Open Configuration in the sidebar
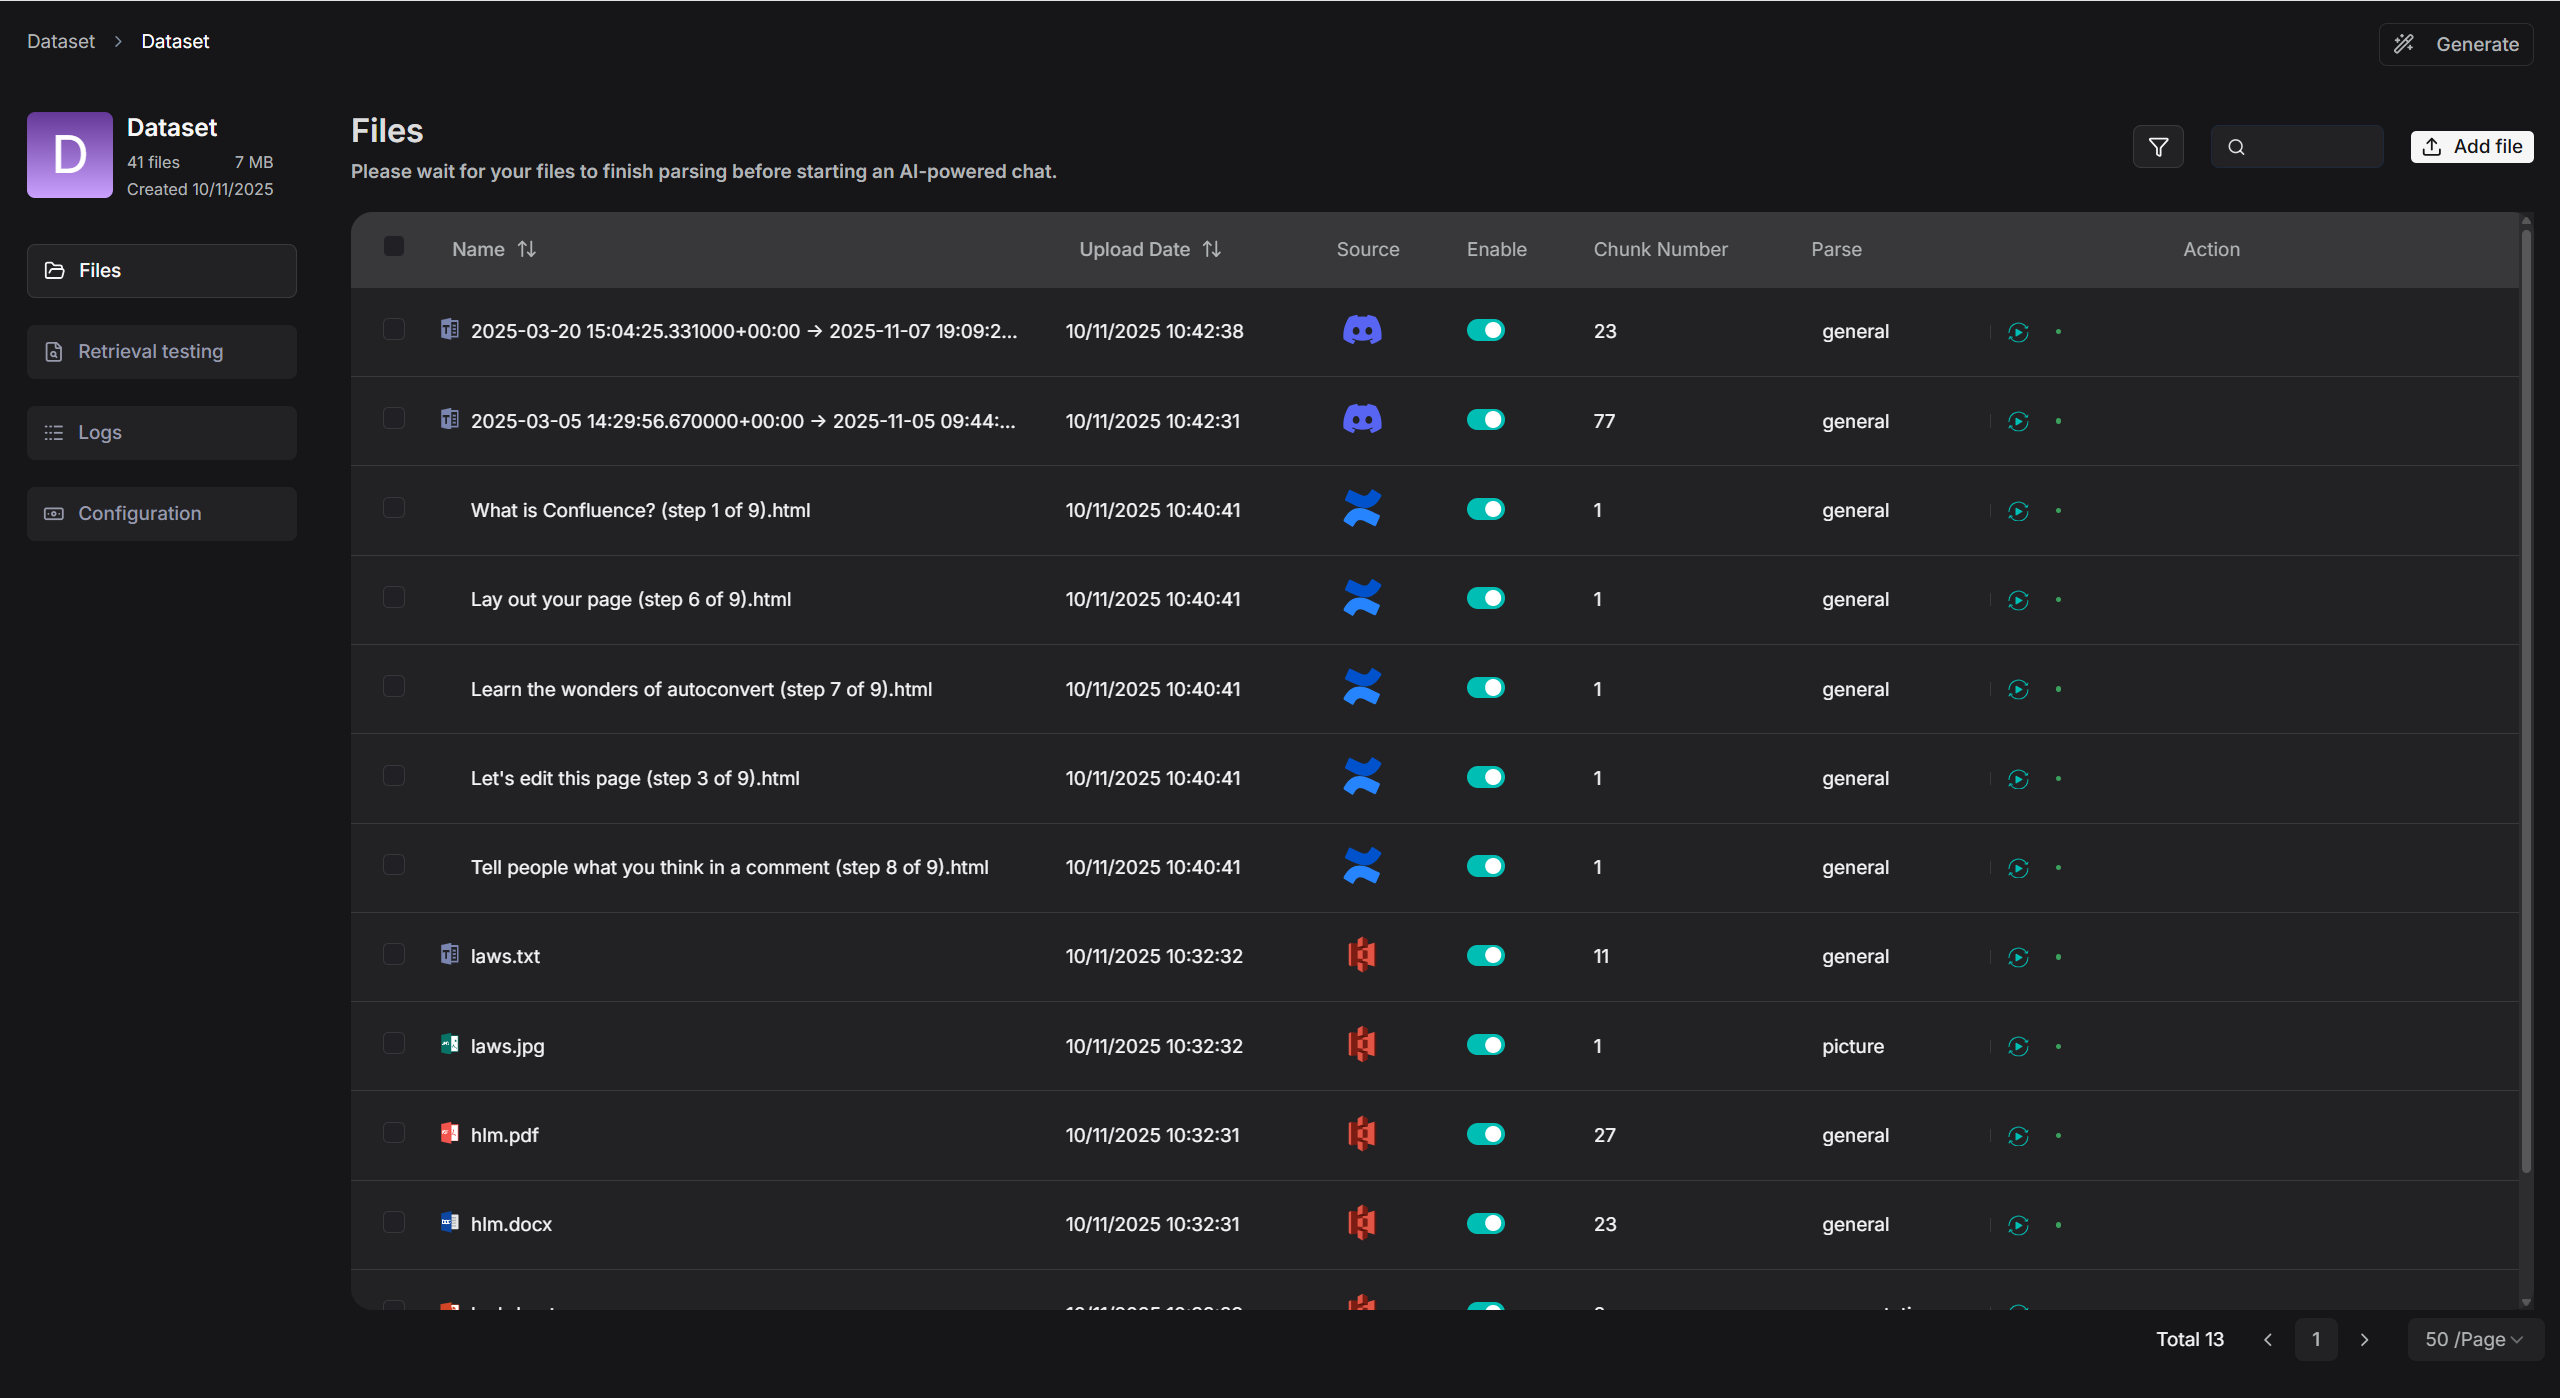This screenshot has height=1398, width=2560. (x=160, y=513)
